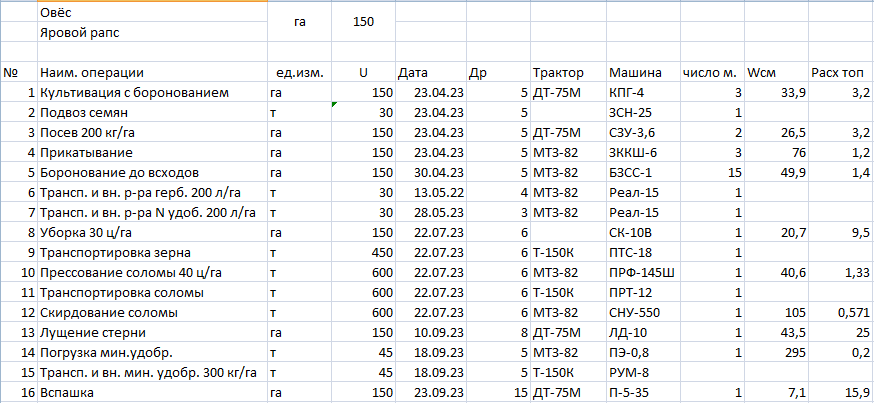Click the 'Машина' column header
The height and width of the screenshot is (403, 874).
[x=643, y=72]
